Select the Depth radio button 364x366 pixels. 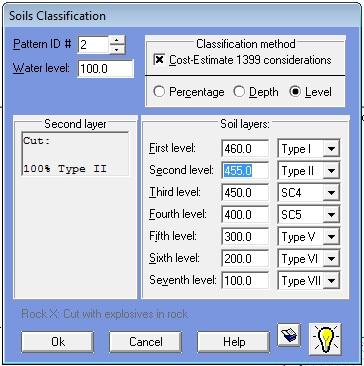[x=239, y=92]
